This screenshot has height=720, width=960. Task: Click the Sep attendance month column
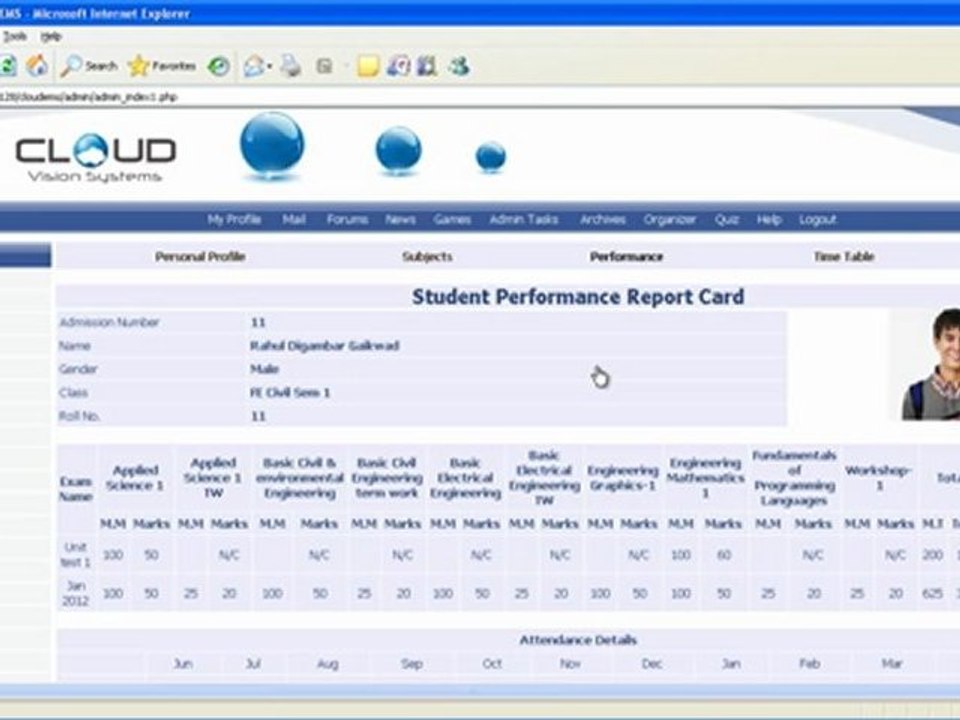pyautogui.click(x=411, y=664)
